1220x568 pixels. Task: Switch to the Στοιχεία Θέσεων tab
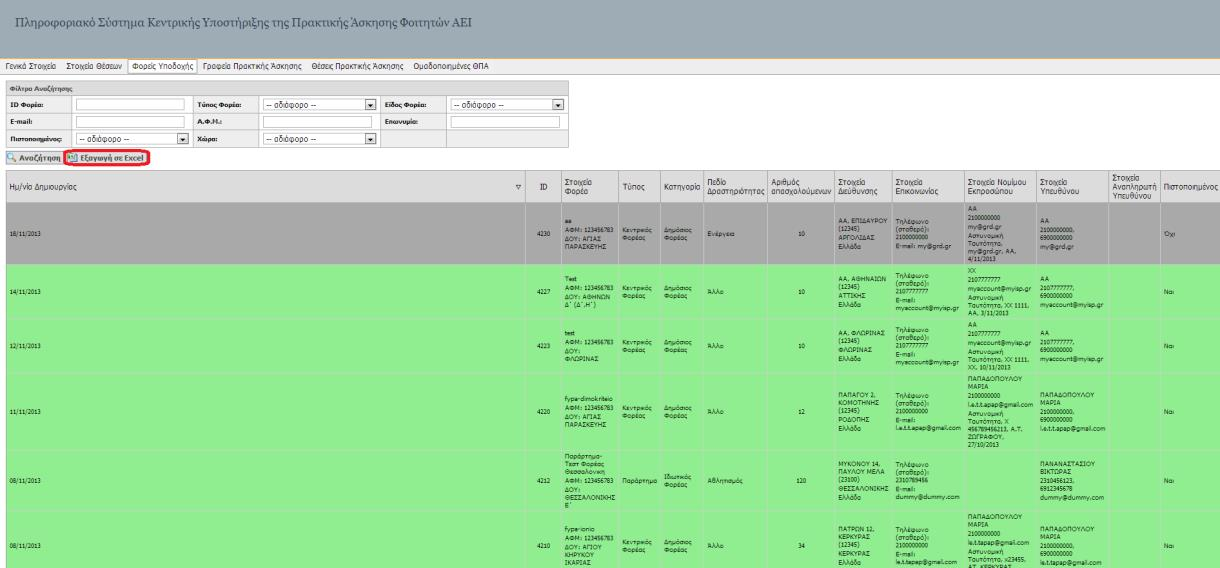pyautogui.click(x=95, y=66)
